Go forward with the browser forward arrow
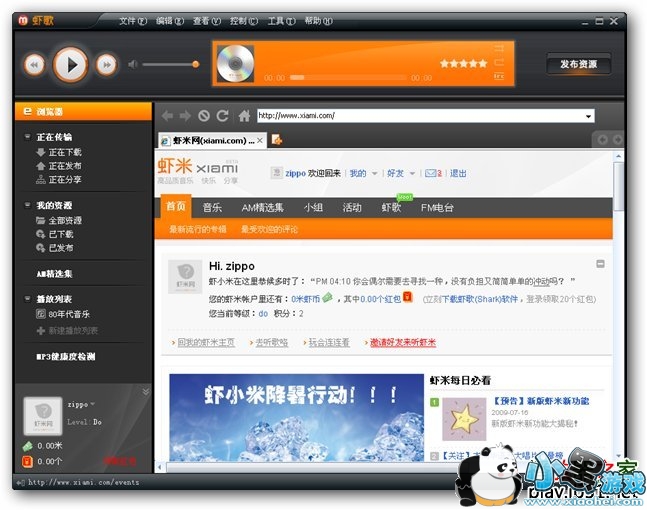Viewport: 647px width, 510px height. coord(185,116)
